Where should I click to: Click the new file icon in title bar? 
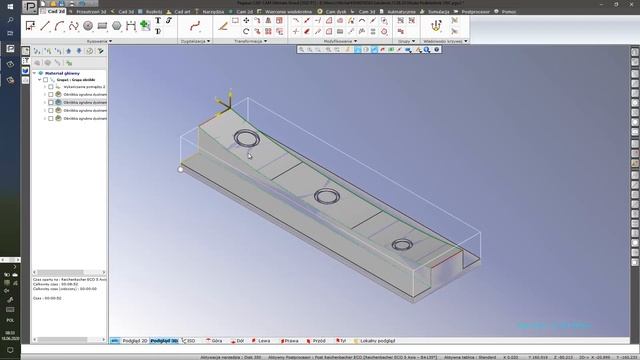click(x=43, y=3)
